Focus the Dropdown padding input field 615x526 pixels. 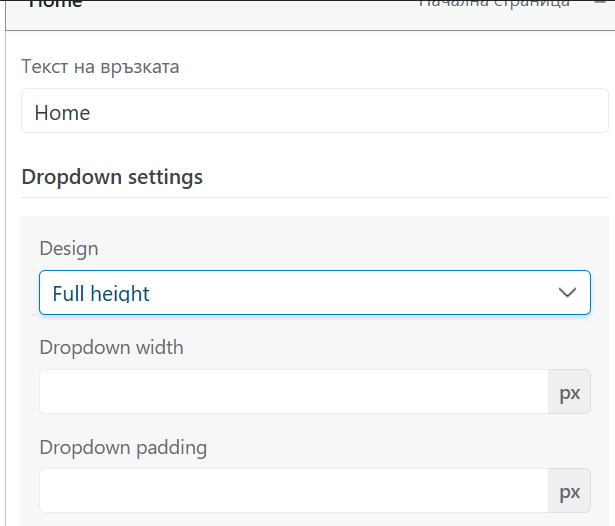[x=293, y=491]
